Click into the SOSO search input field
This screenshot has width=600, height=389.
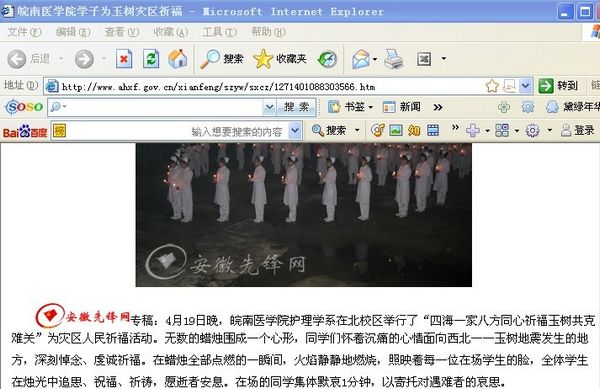(x=163, y=107)
